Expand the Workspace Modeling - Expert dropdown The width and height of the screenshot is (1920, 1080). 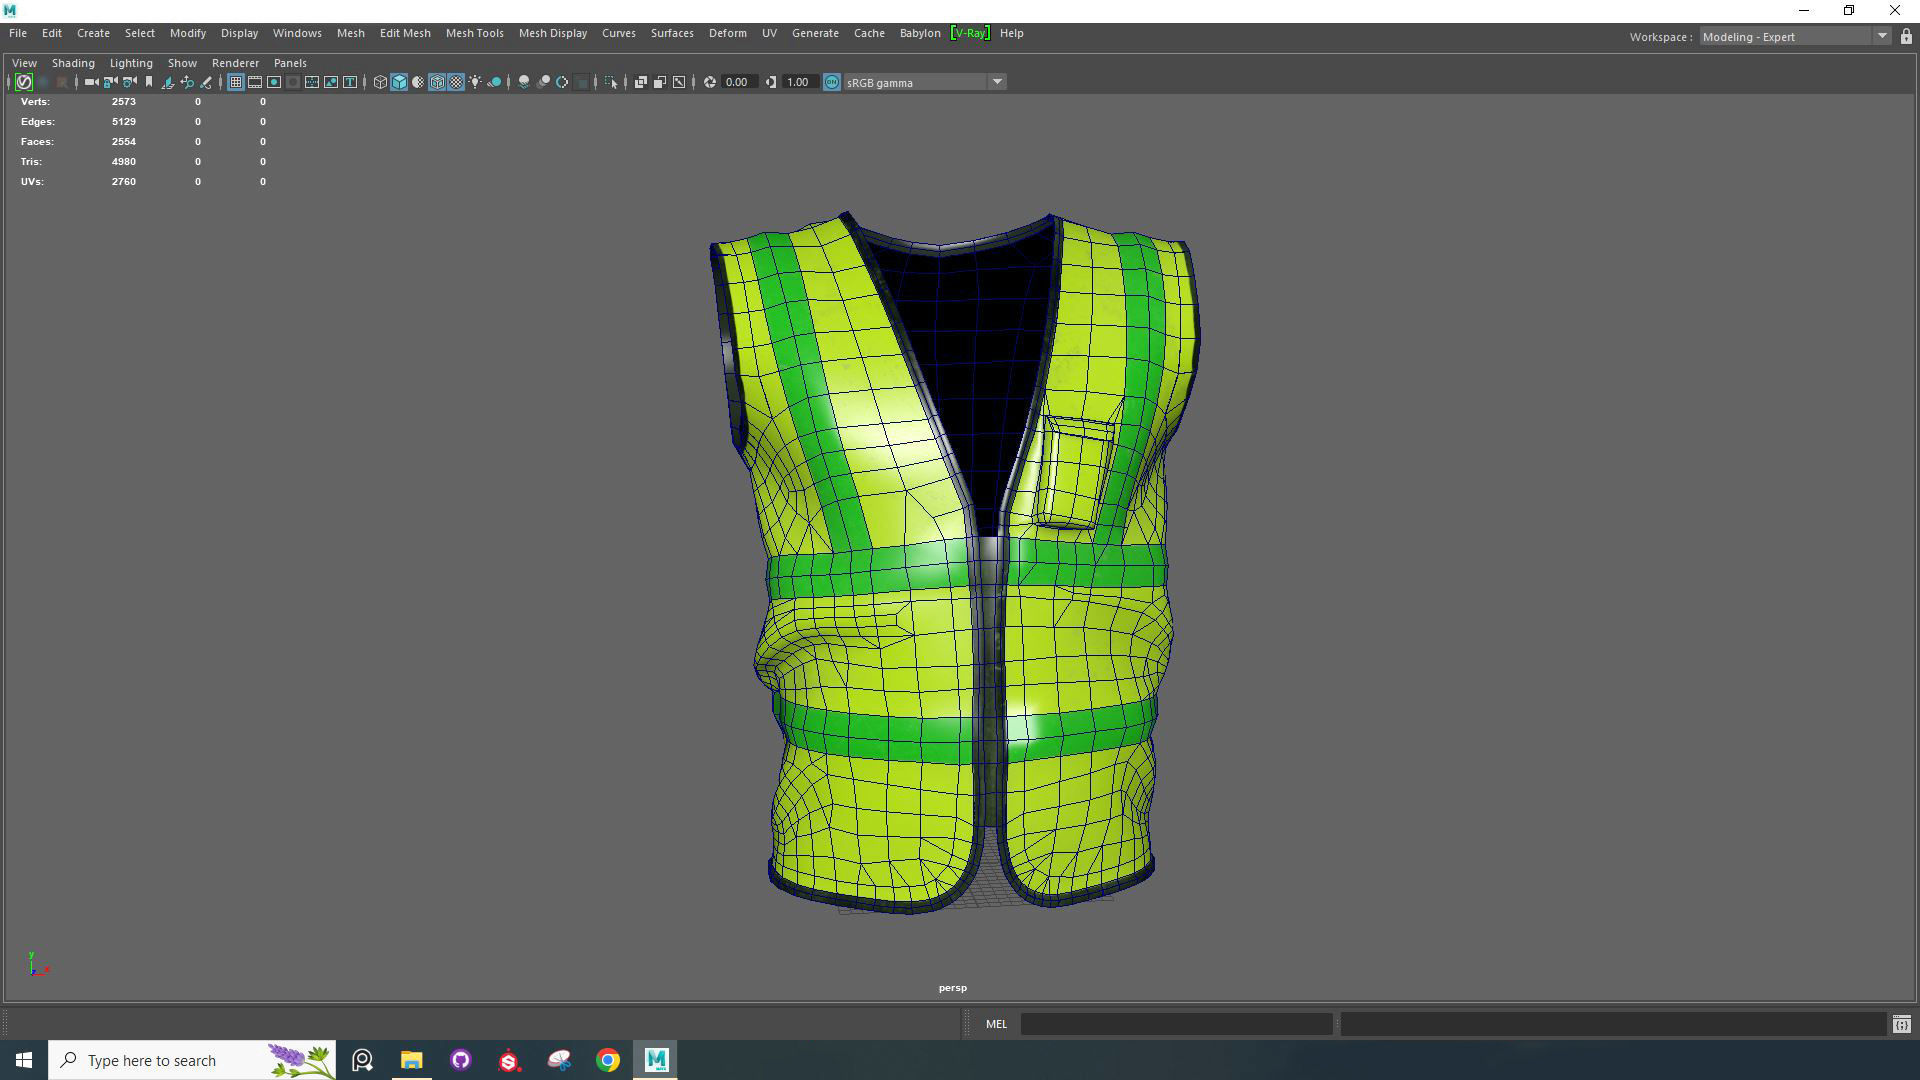coord(1881,37)
